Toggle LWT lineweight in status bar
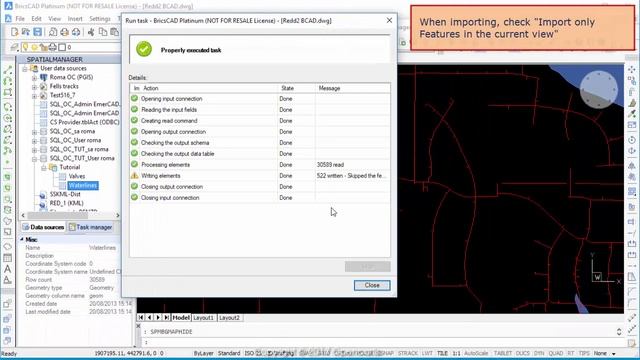Screen dimensions: 640x360 427,353
